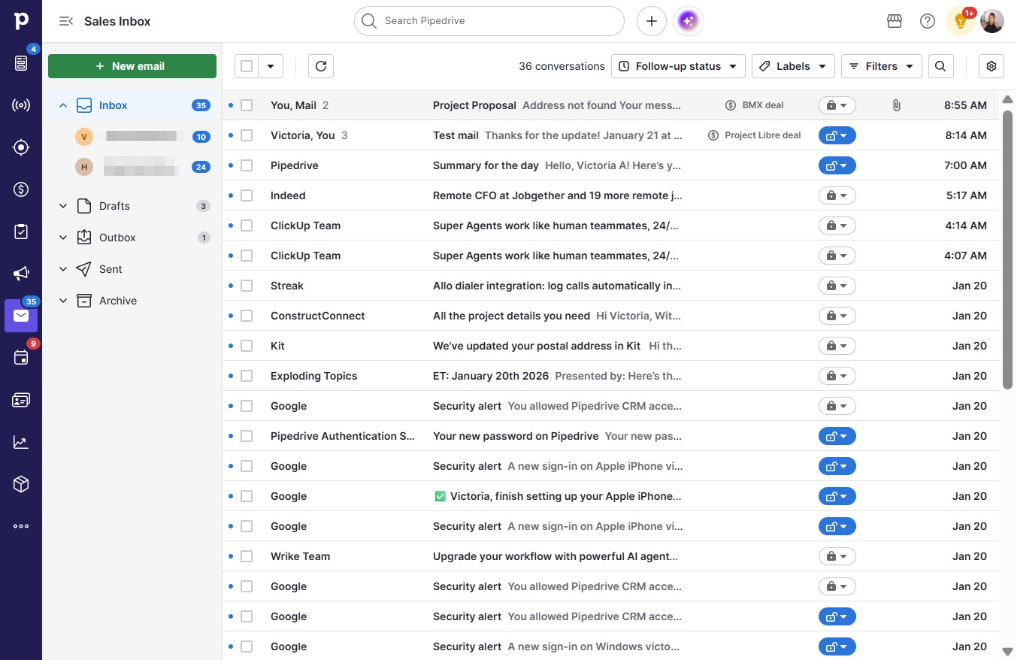The height and width of the screenshot is (660, 1016).
Task: Open the Products cube sidebar icon
Action: [21, 484]
